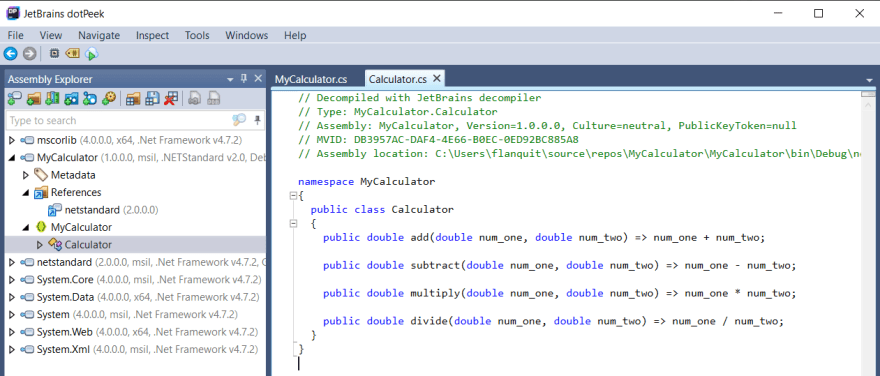Image resolution: width=880 pixels, height=376 pixels.
Task: Switch to the MyCalculator.cs tab
Action: click(310, 79)
